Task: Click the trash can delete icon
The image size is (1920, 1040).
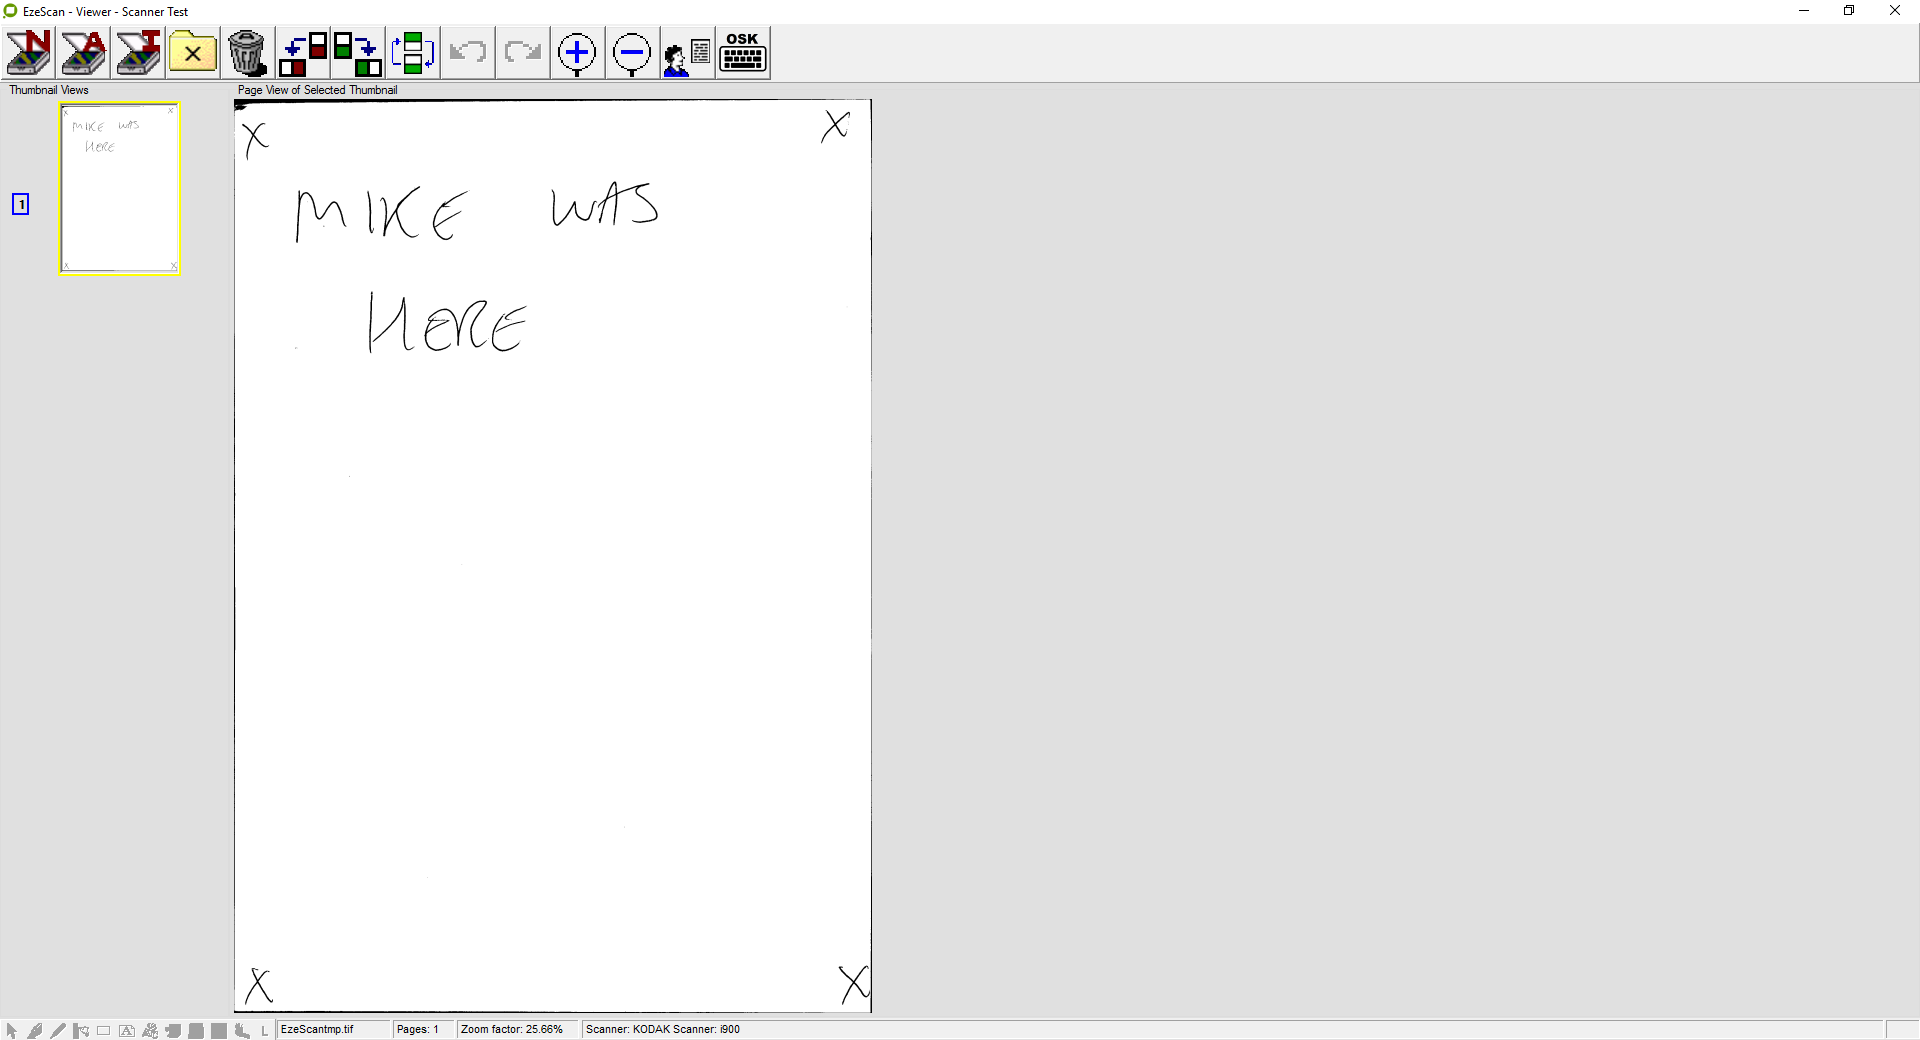Action: coord(247,53)
